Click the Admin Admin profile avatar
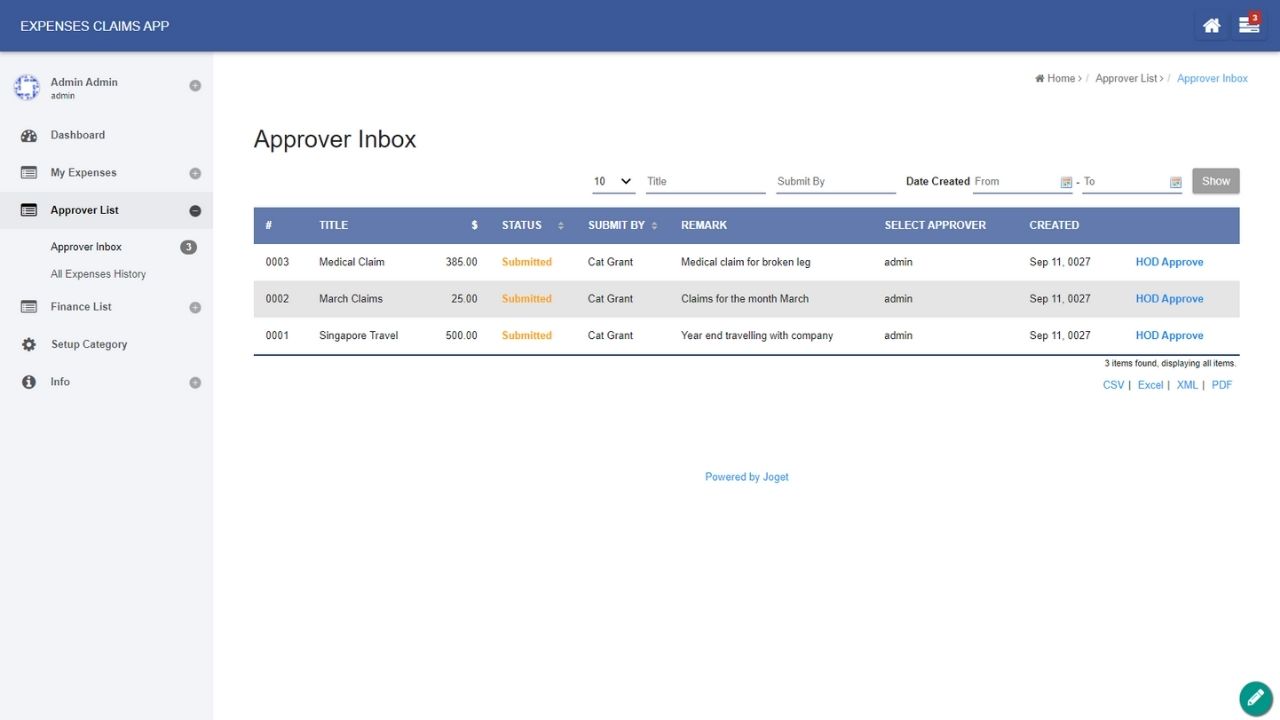 pos(27,88)
